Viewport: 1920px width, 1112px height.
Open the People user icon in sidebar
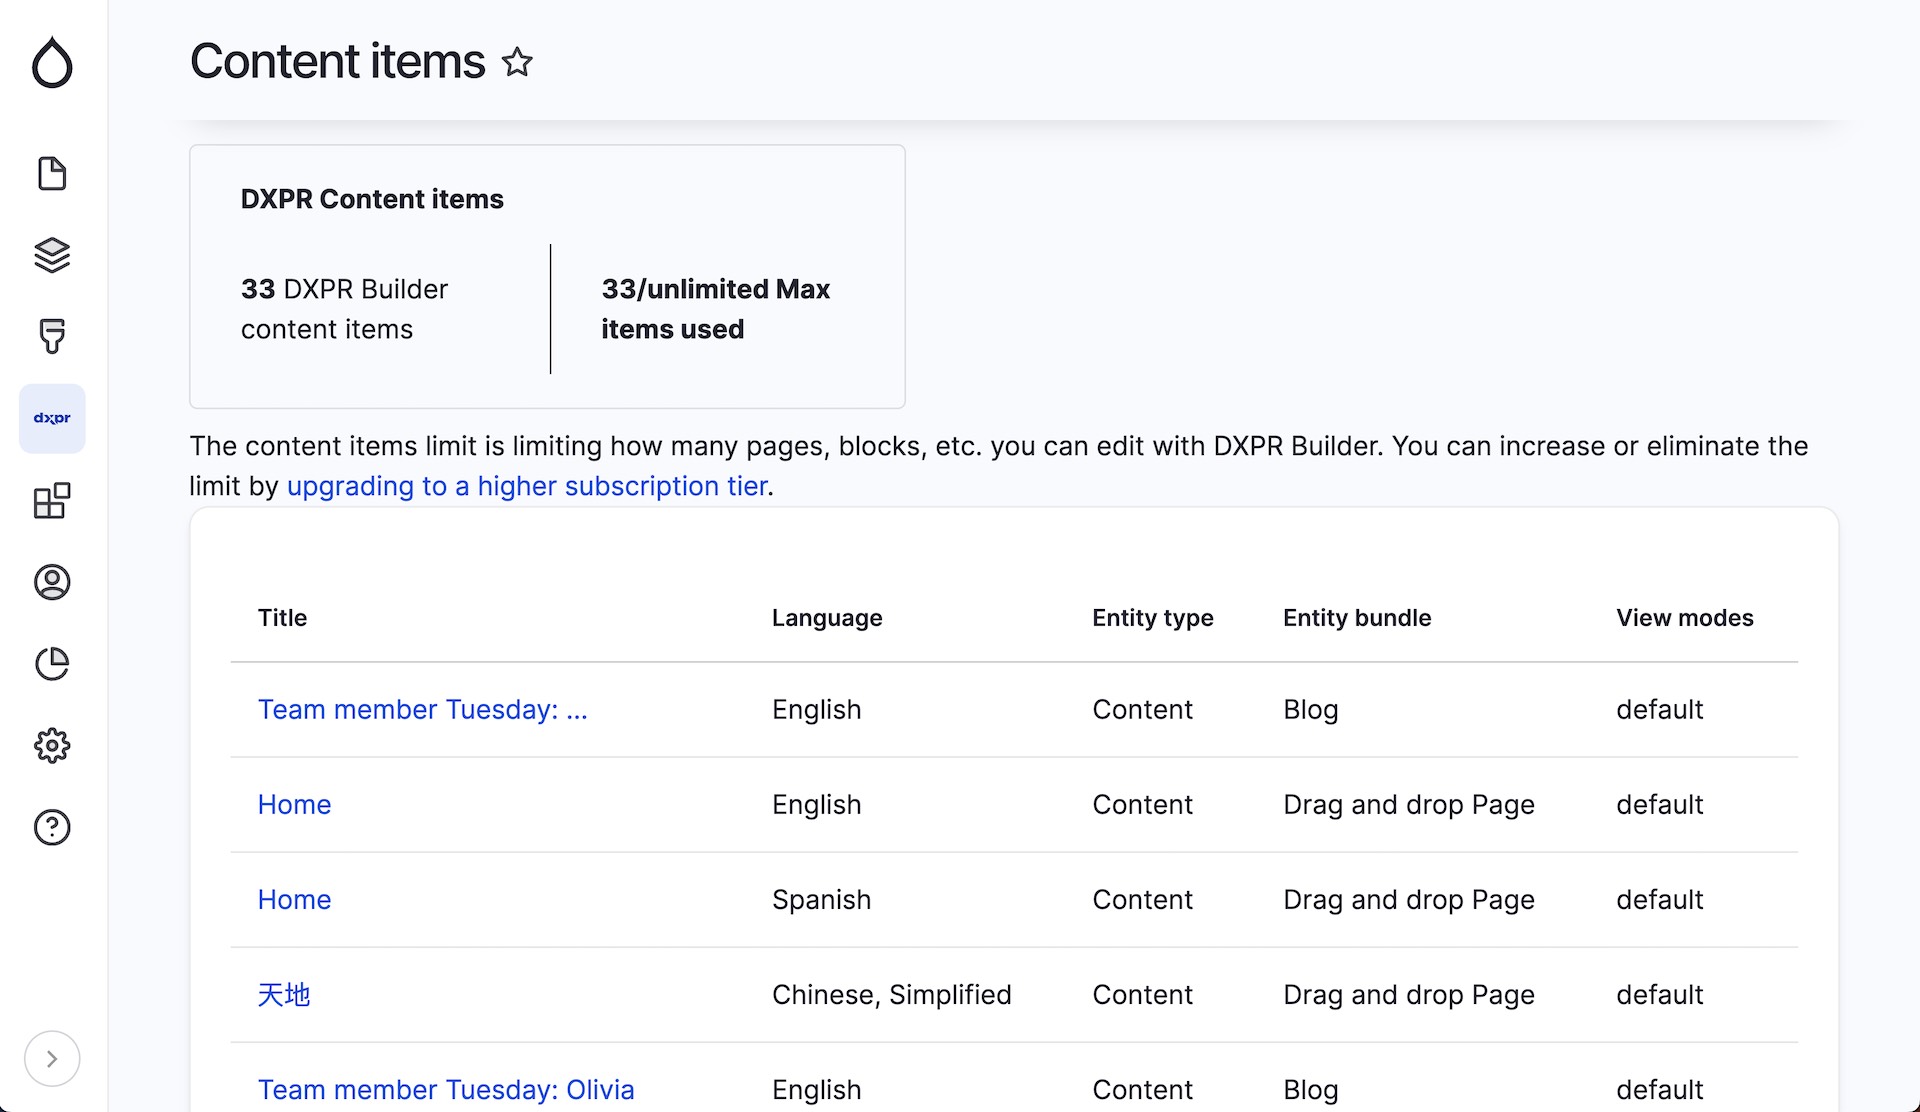coord(52,582)
